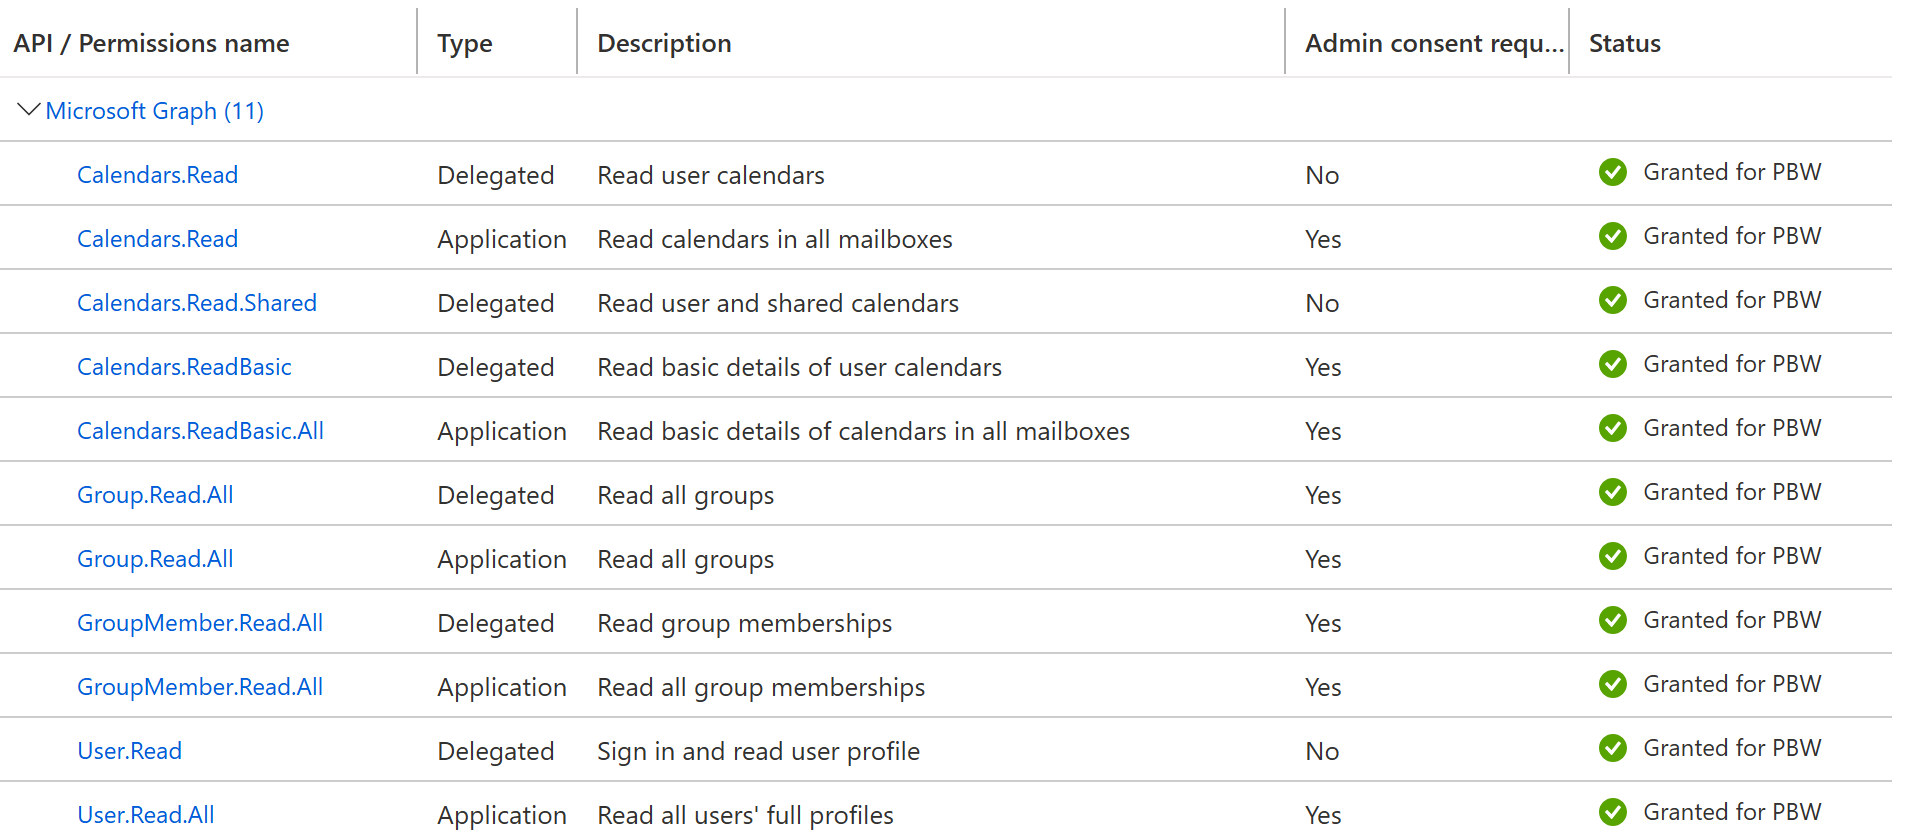Click the green granted checkmark for Delegated Calendars.Read

point(1612,173)
